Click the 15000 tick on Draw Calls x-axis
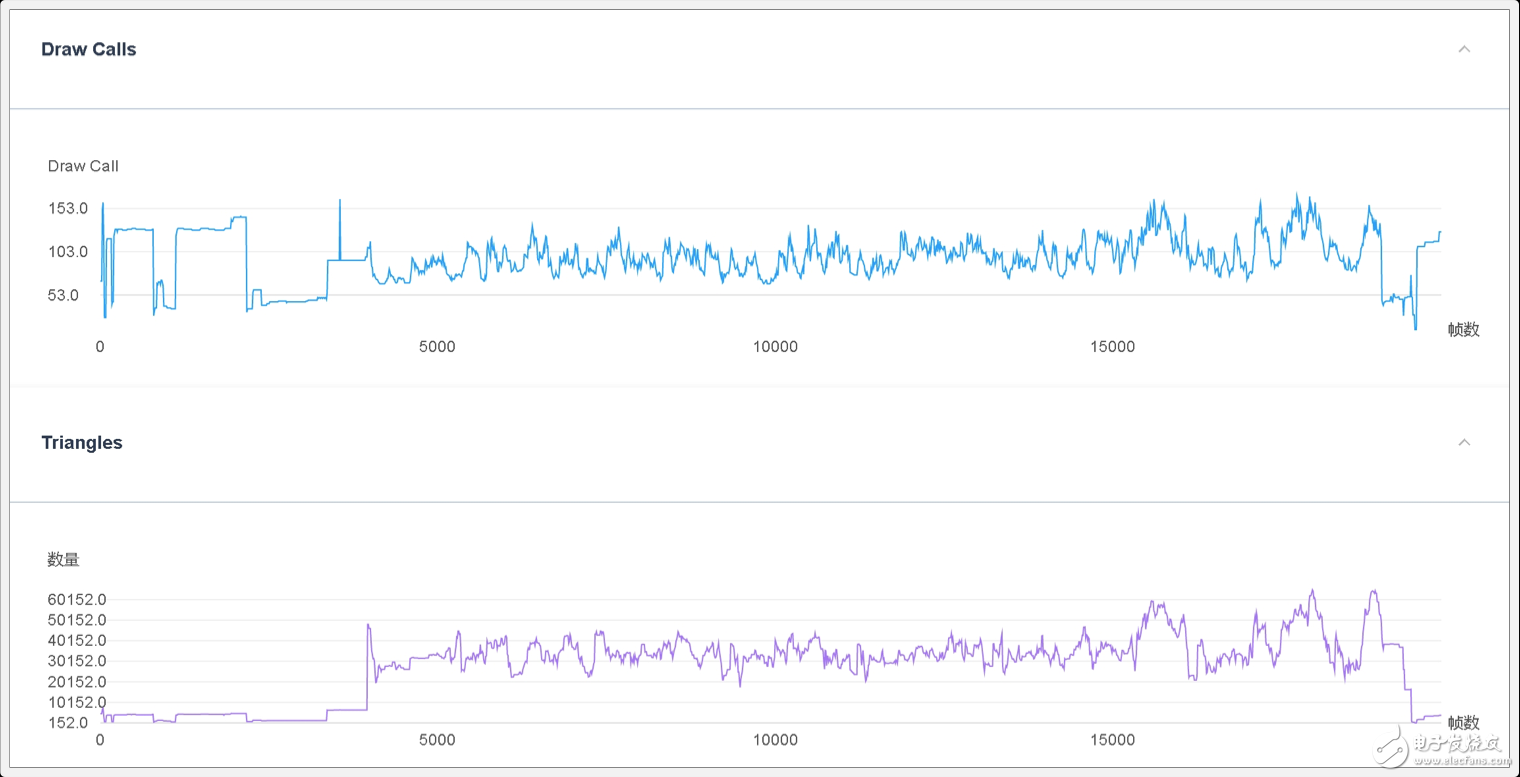The image size is (1520, 777). tap(1113, 347)
